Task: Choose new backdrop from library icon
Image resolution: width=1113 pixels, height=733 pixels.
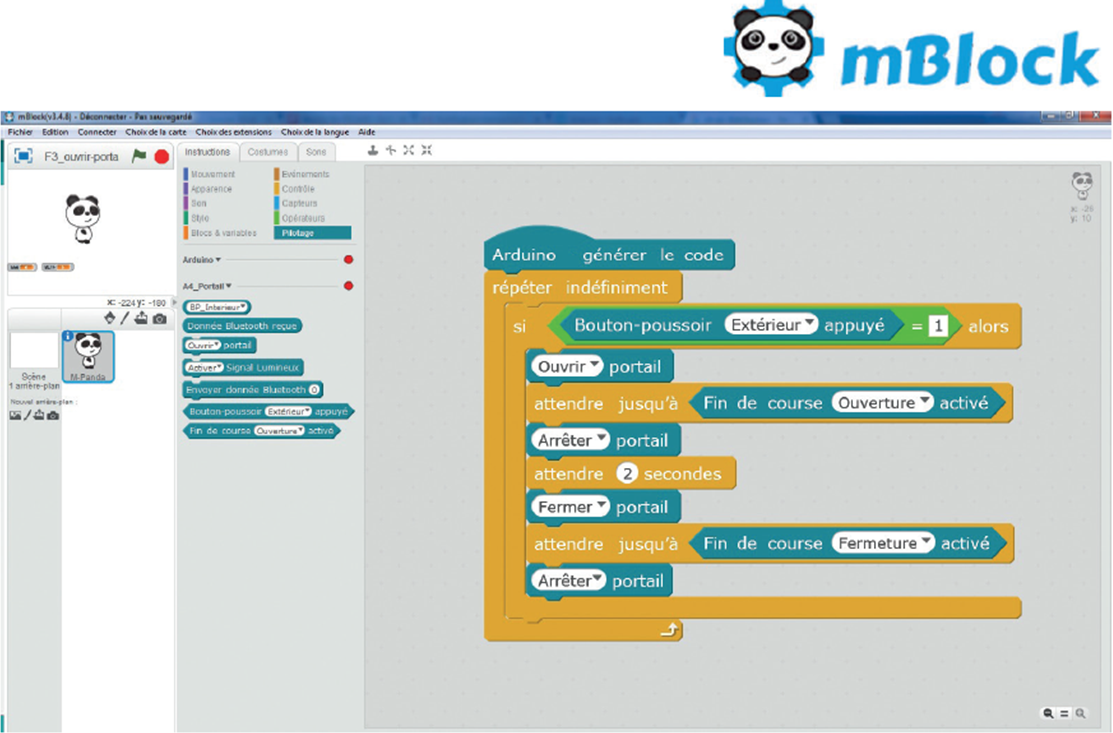Action: [15, 415]
